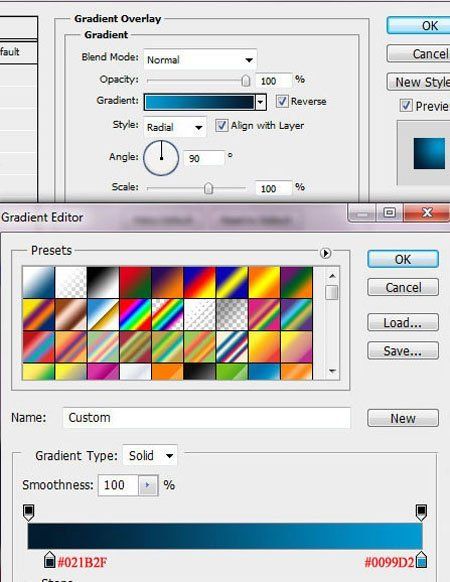Image resolution: width=450 pixels, height=582 pixels.
Task: Click the Load... button
Action: [403, 323]
